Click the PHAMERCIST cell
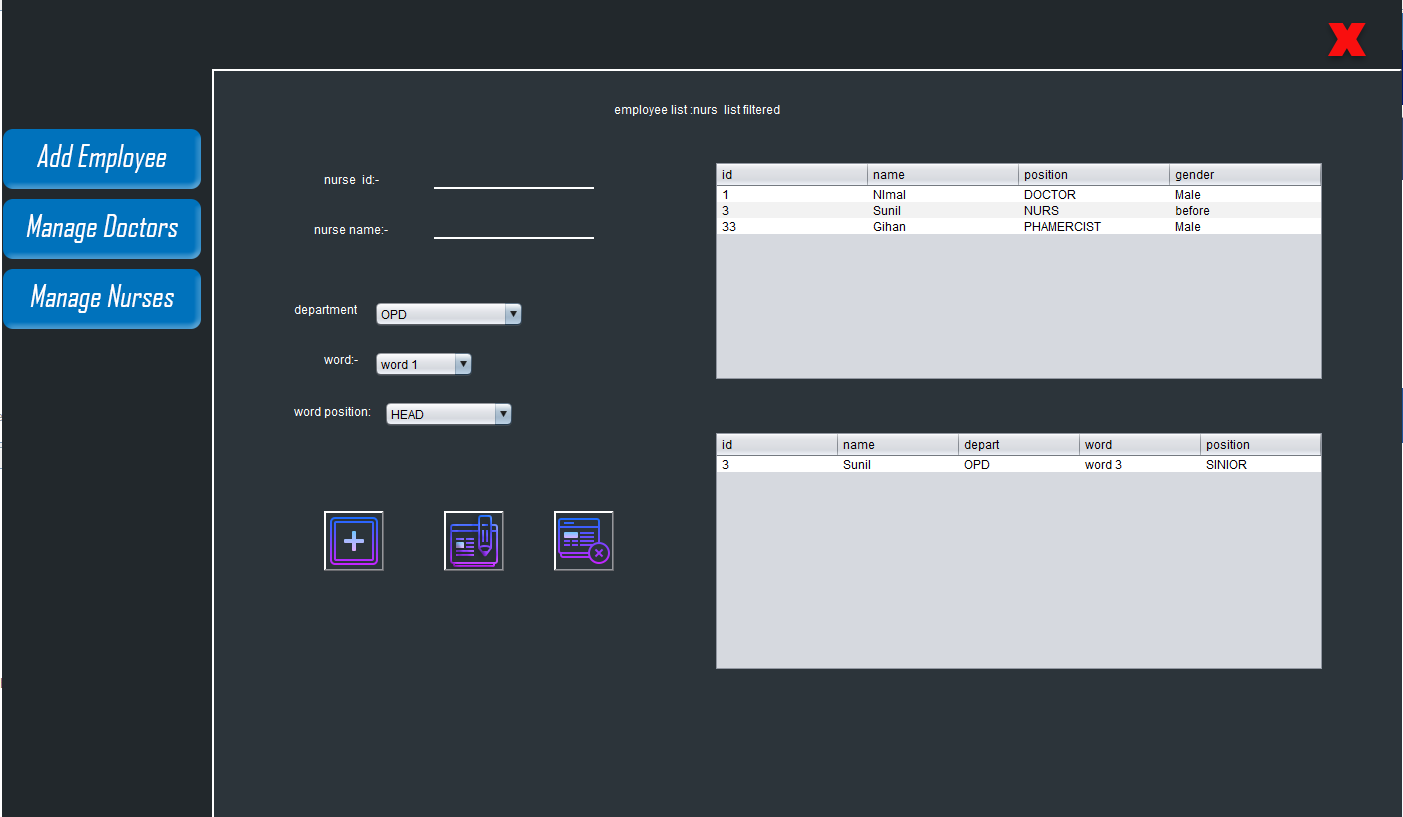 [1094, 227]
